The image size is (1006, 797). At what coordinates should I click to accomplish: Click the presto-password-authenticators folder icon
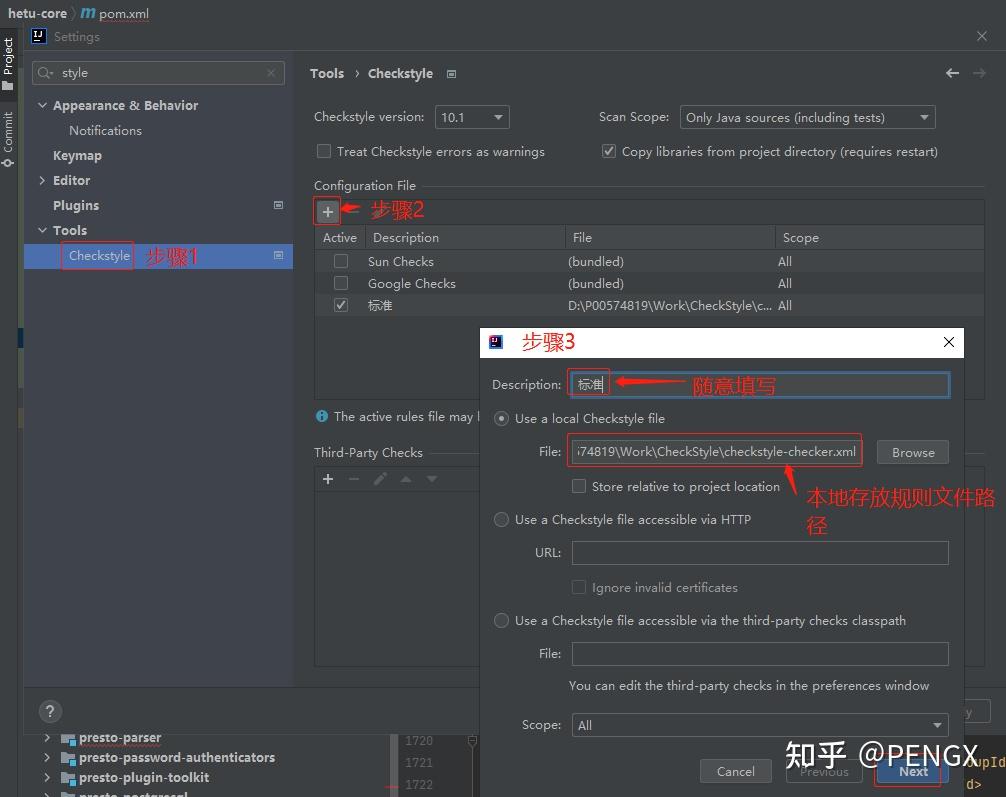pyautogui.click(x=68, y=758)
